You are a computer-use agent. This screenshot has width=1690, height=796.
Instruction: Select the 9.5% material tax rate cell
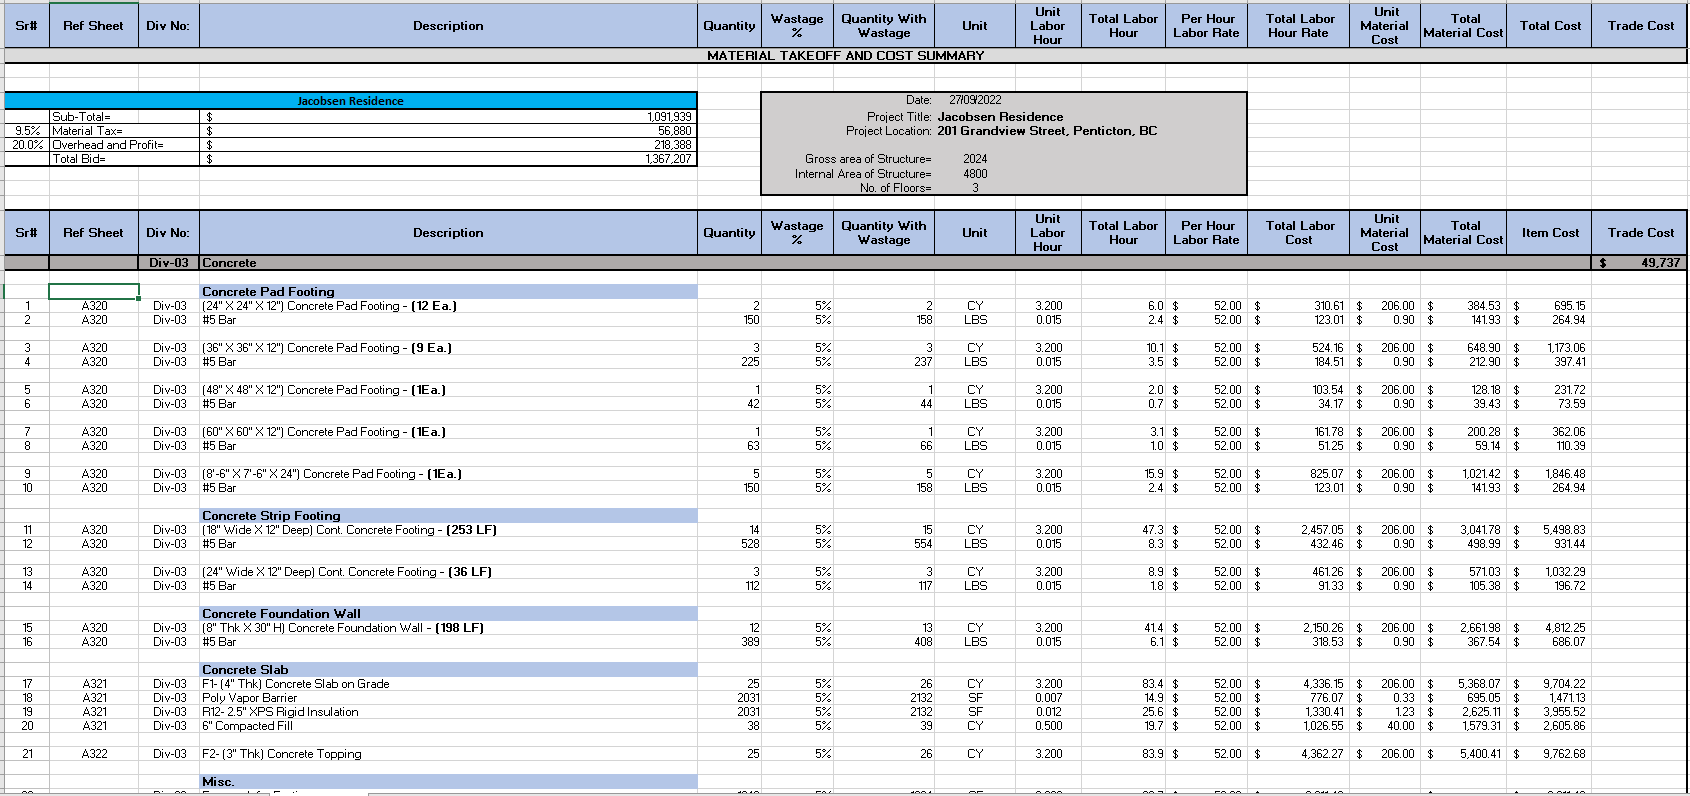click(27, 131)
